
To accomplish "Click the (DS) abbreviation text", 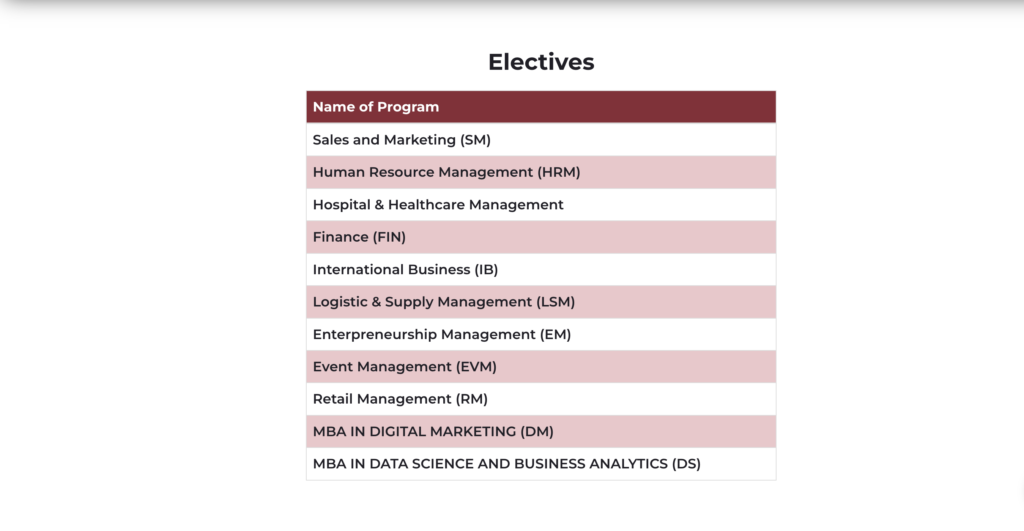I will coord(686,464).
